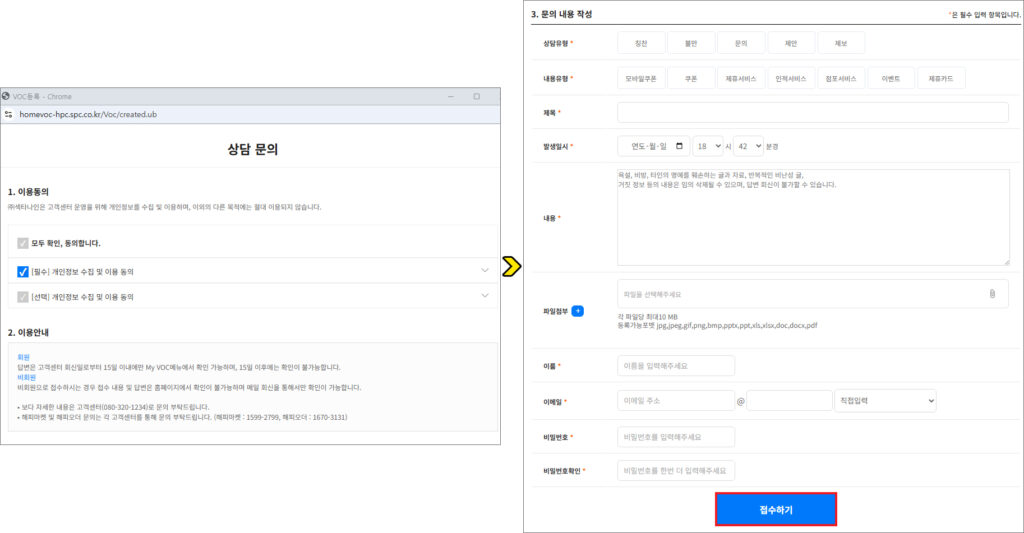Click the paperclip file attach icon
1024x533 pixels.
992,294
